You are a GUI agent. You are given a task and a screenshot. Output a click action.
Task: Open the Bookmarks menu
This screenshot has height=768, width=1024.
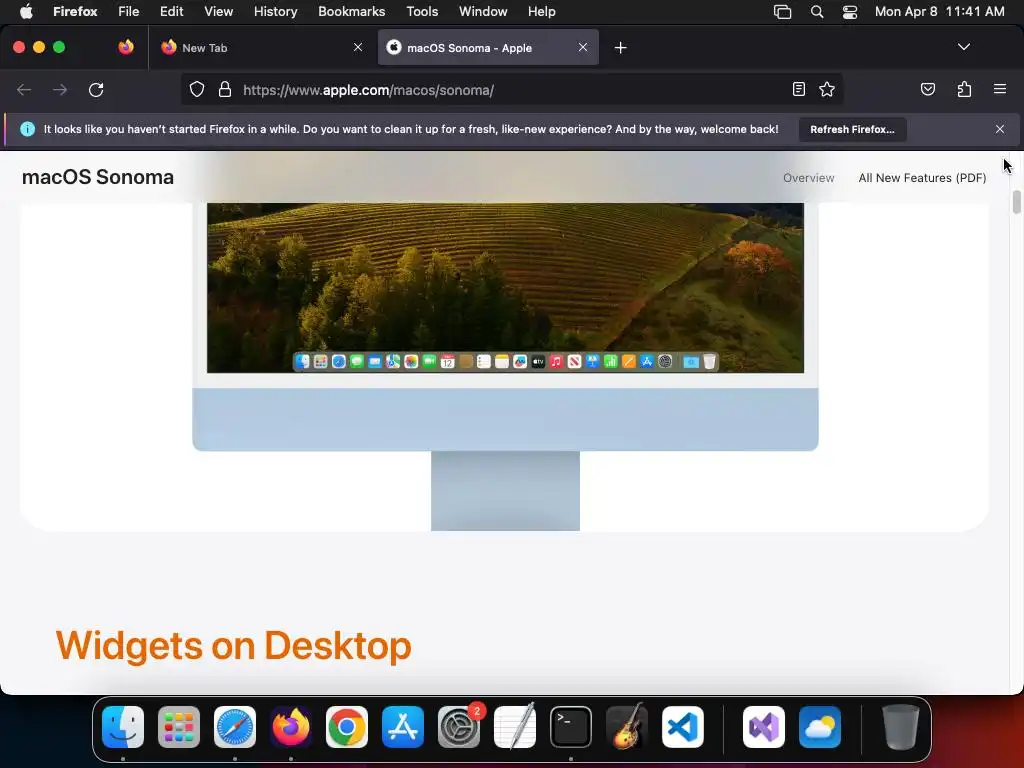point(351,11)
